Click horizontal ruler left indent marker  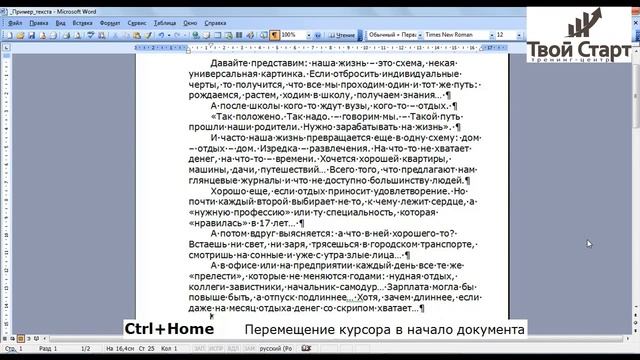pyautogui.click(x=188, y=50)
